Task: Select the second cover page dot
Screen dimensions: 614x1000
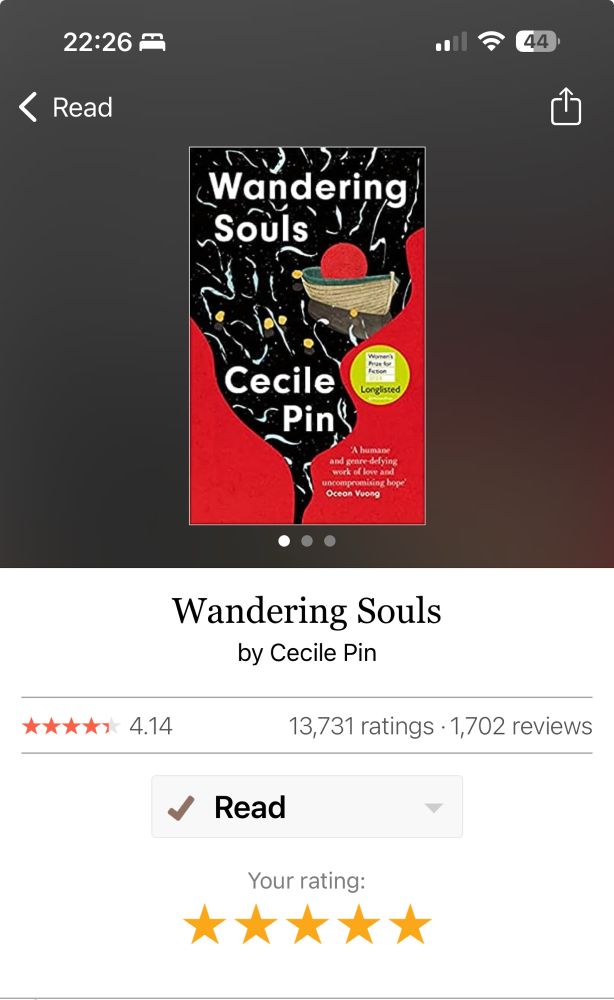Action: [307, 541]
